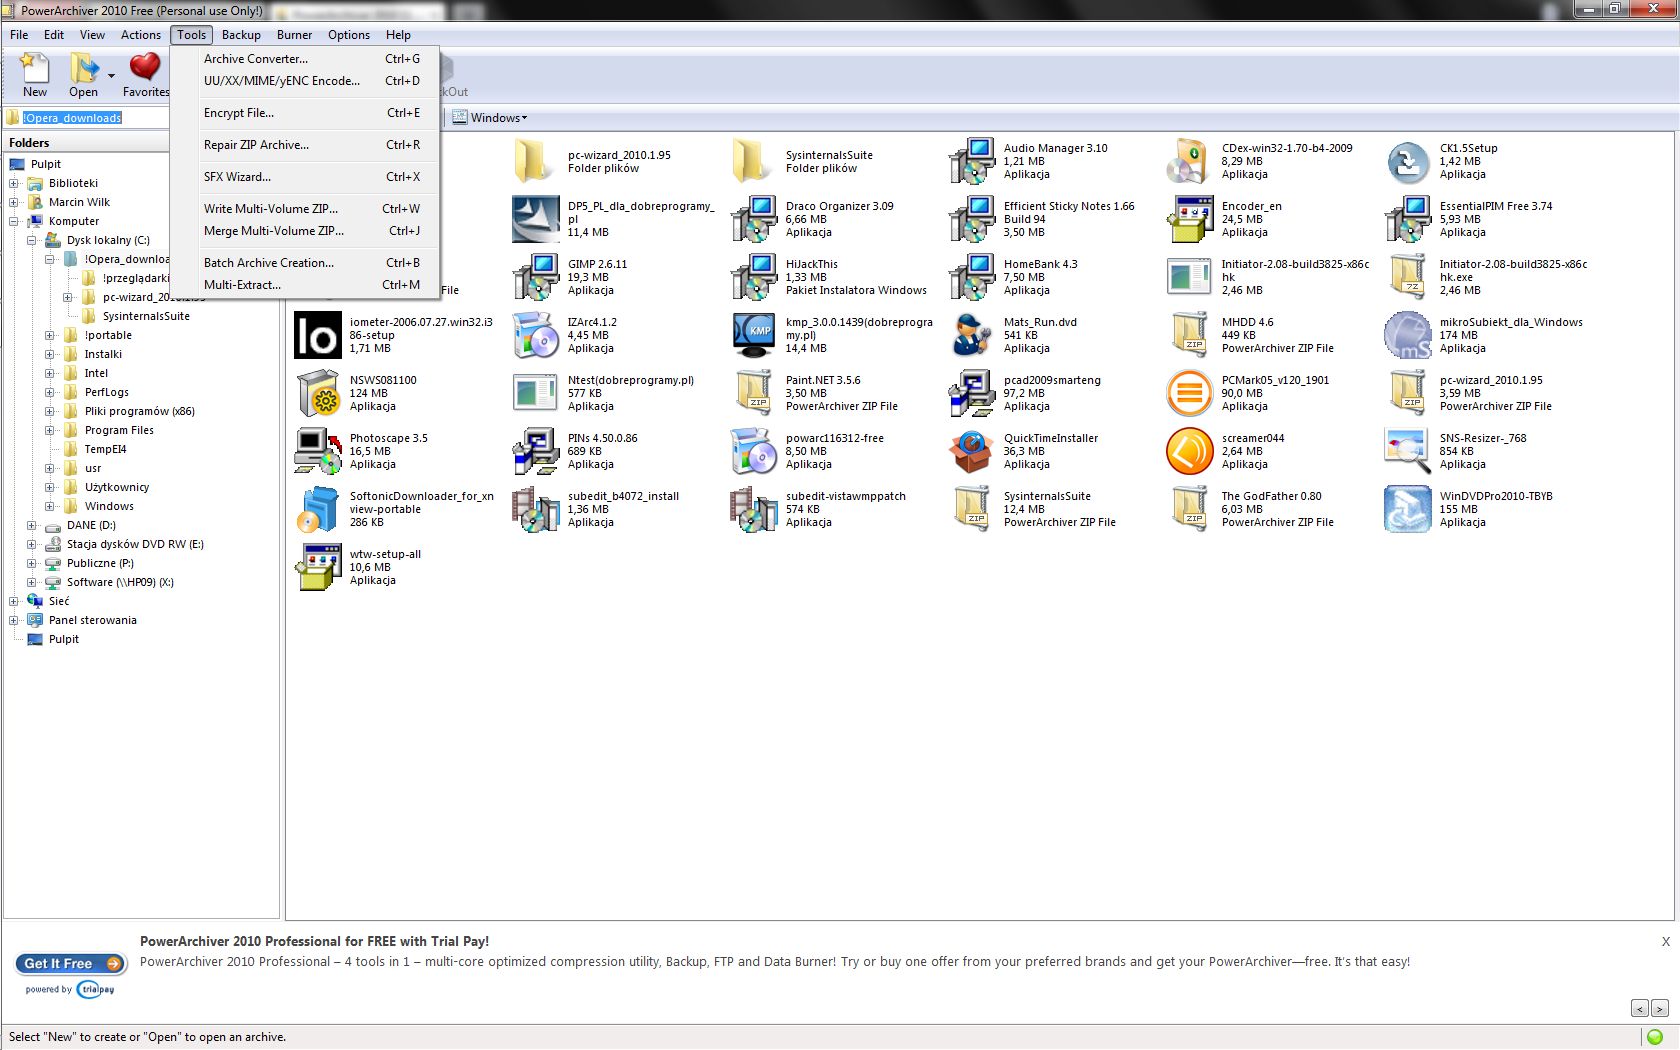Open the Help menu
This screenshot has width=1680, height=1050.
coord(398,35)
